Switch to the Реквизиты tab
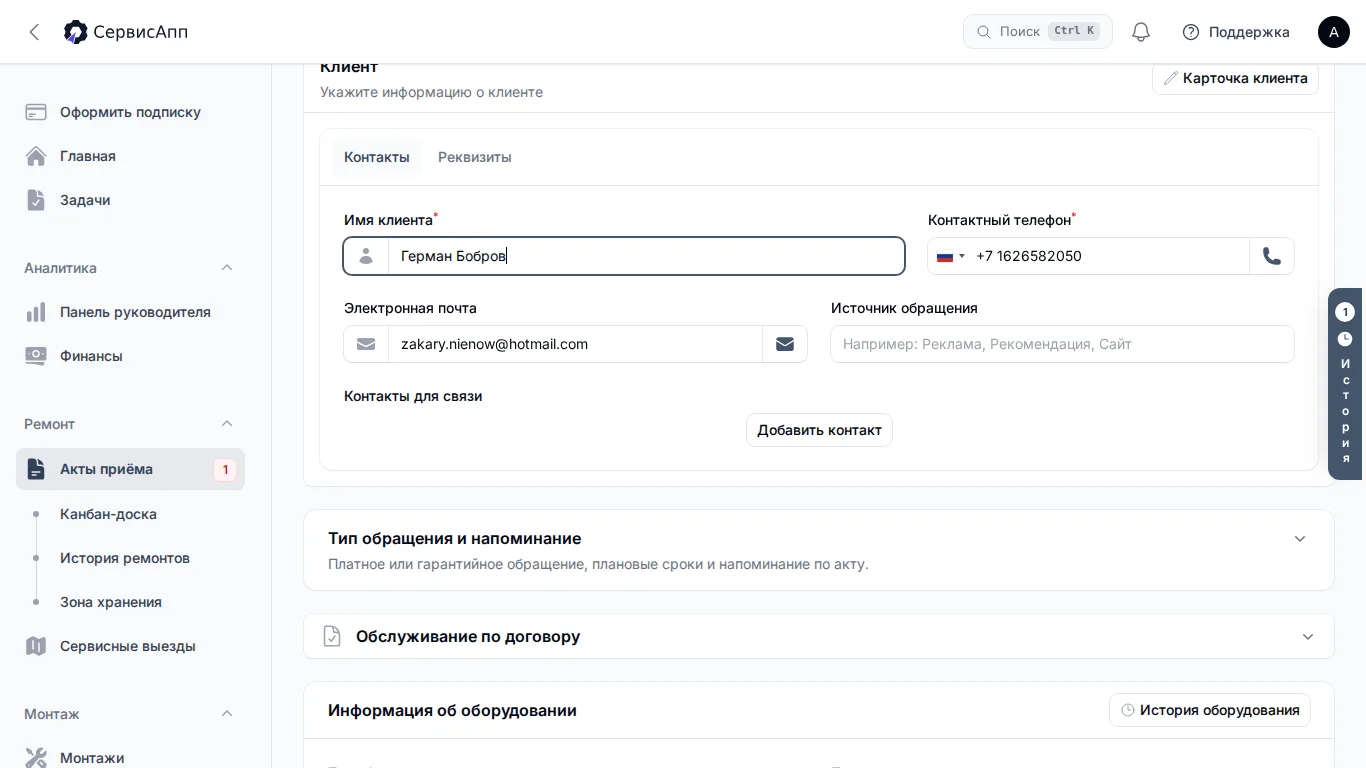 [475, 157]
